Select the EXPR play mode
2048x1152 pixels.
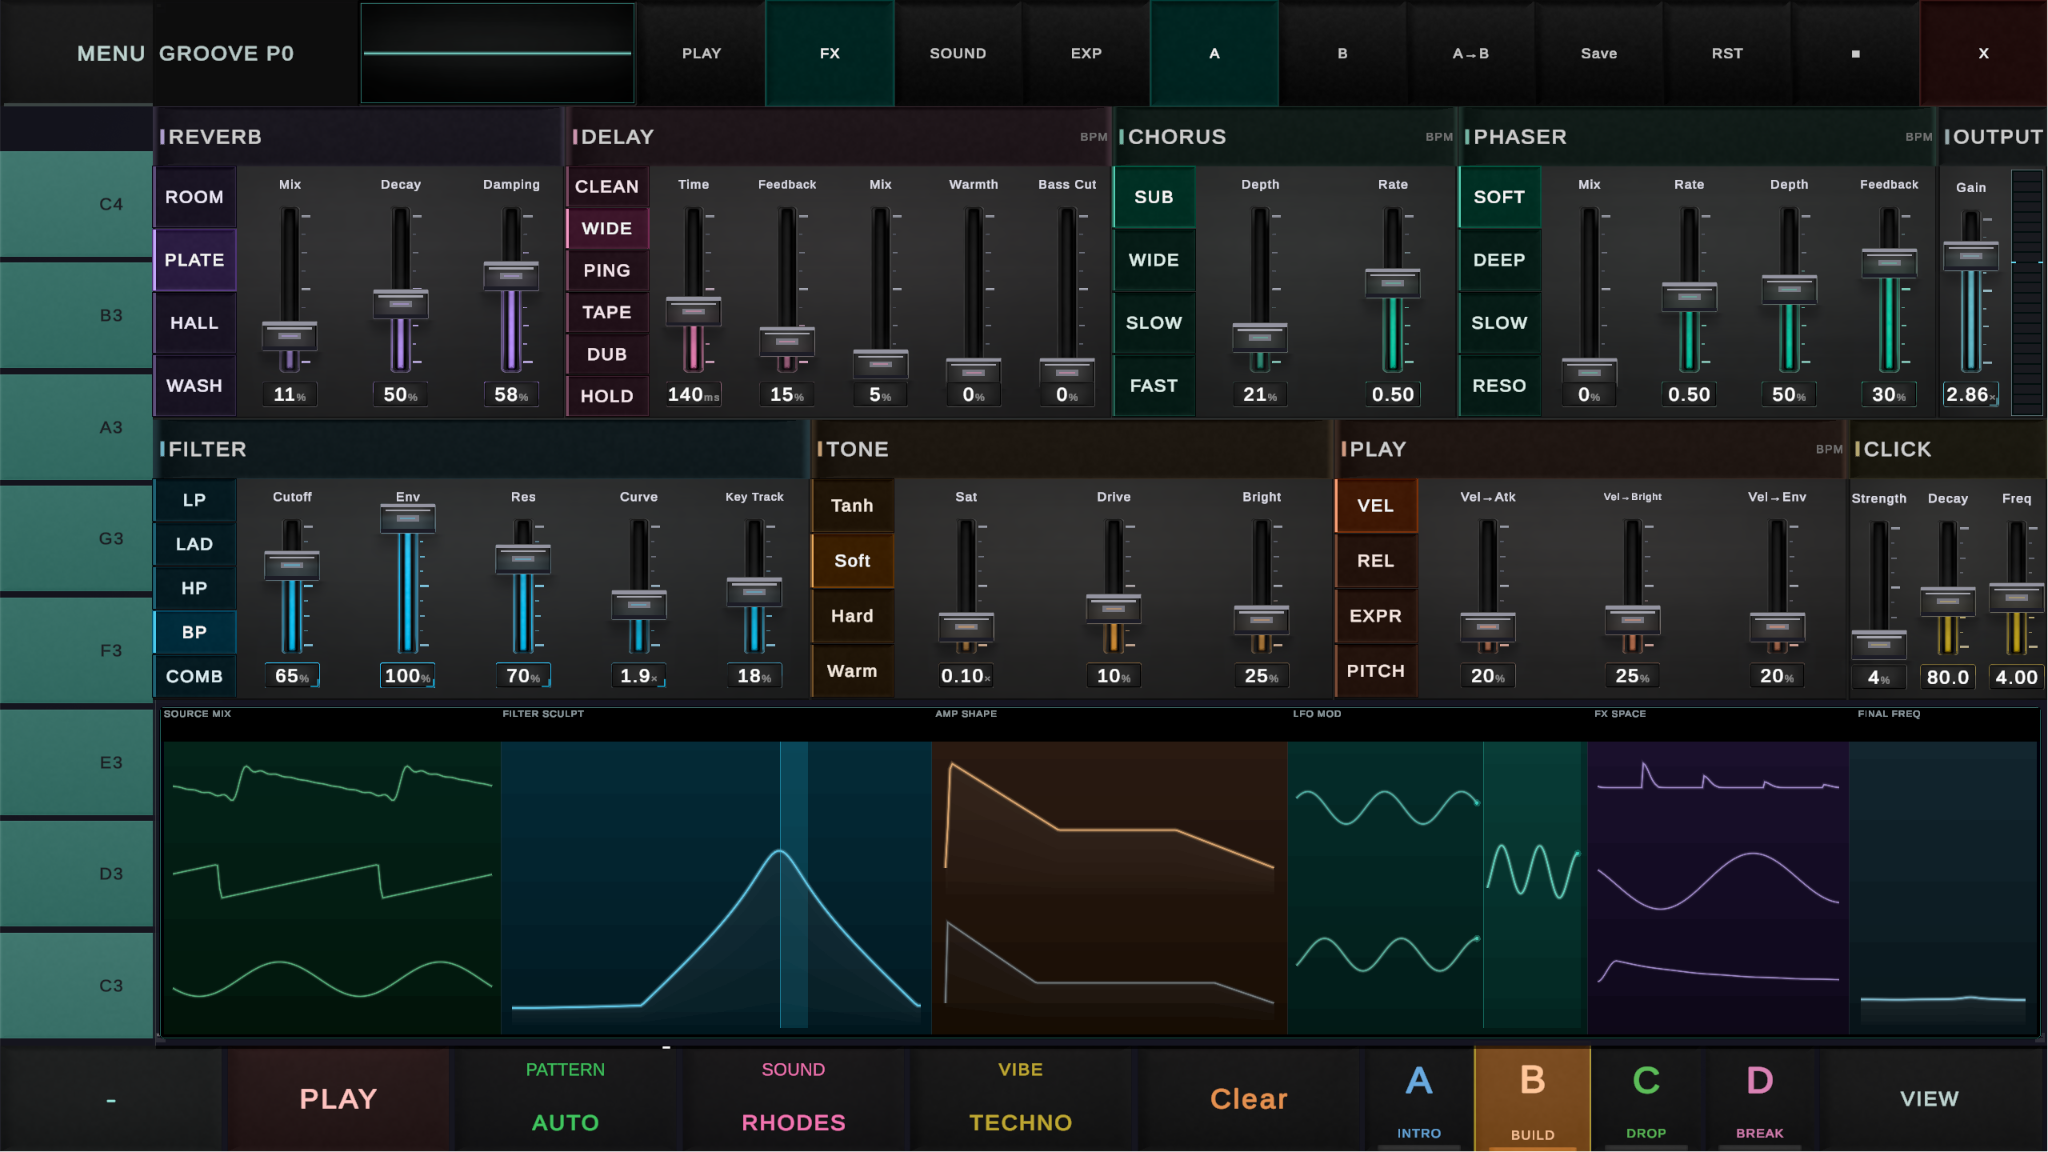[x=1376, y=616]
